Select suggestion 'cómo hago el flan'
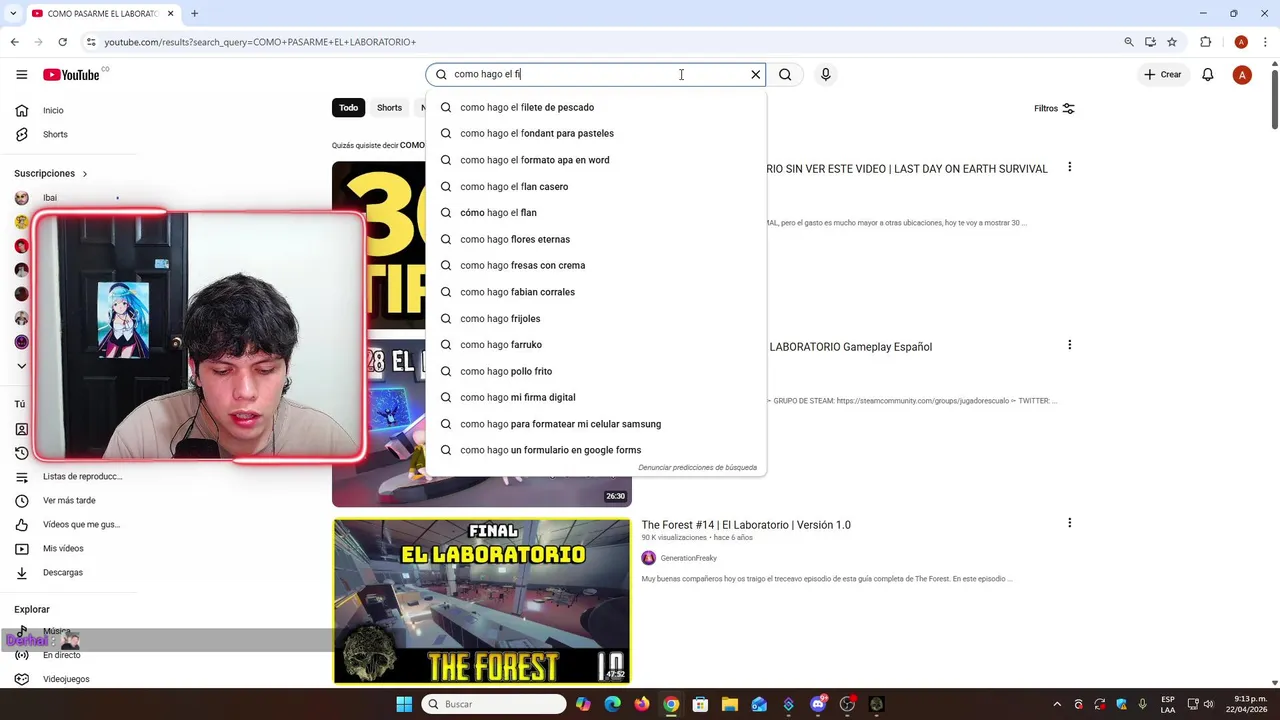Viewport: 1280px width, 720px height. click(x=596, y=213)
